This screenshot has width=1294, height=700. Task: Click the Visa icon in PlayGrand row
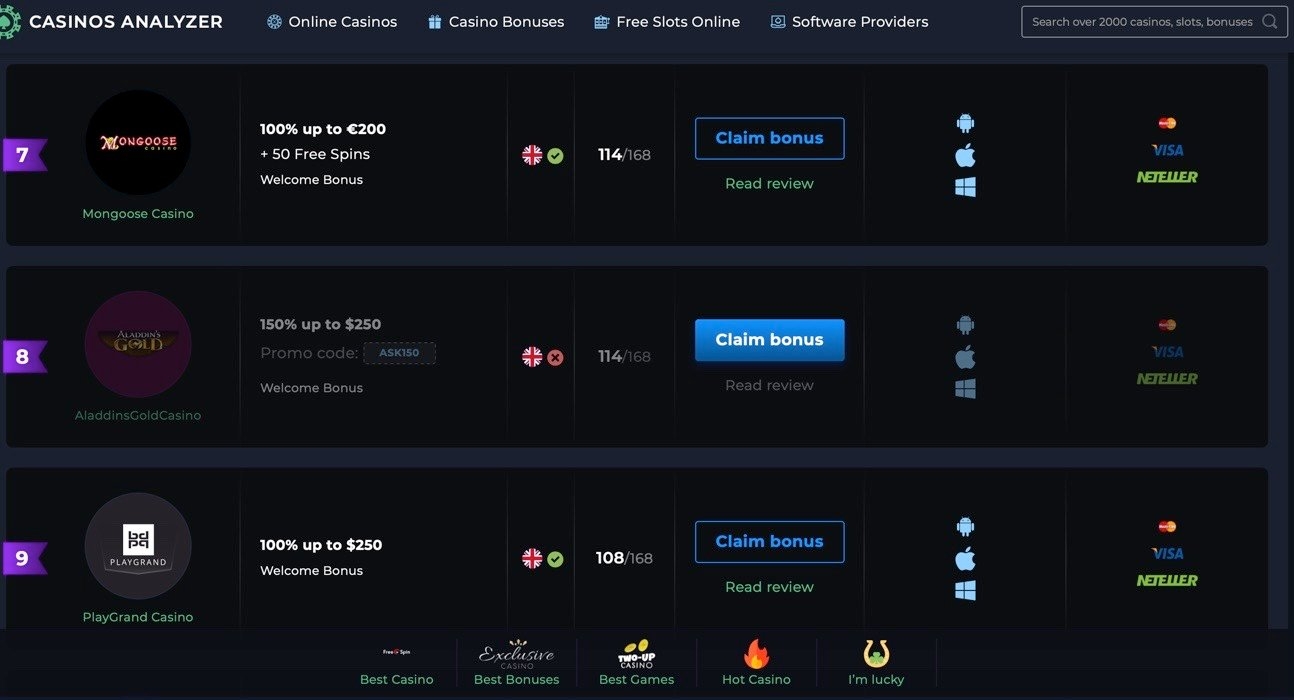click(1167, 554)
